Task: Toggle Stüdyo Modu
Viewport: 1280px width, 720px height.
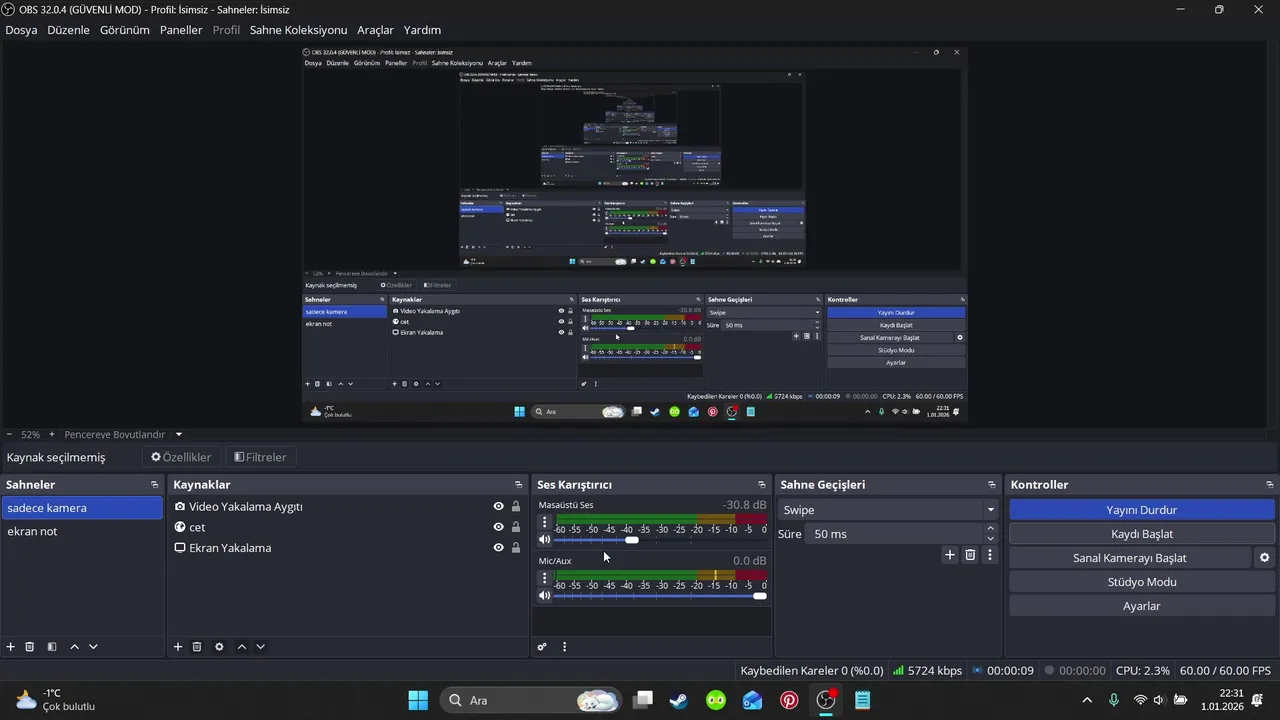Action: pyautogui.click(x=1141, y=582)
